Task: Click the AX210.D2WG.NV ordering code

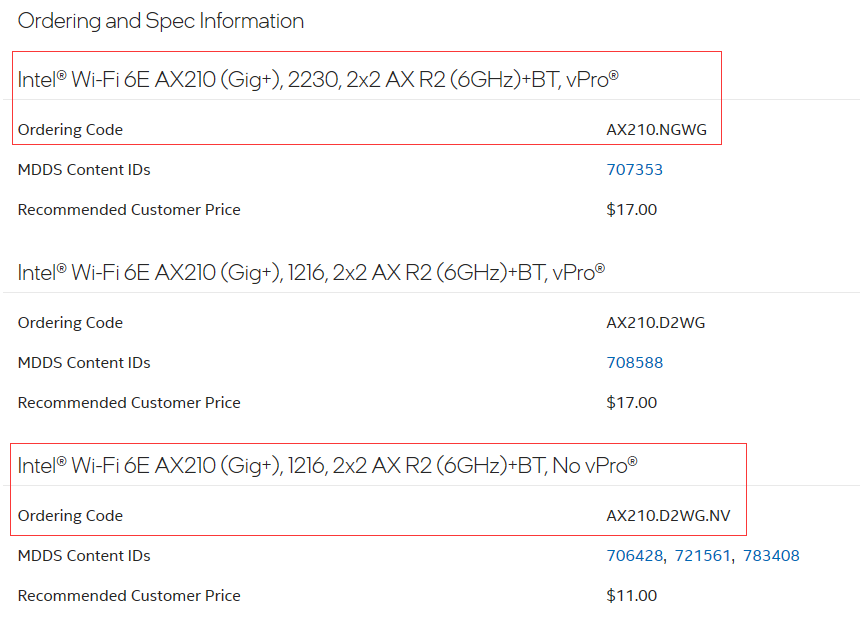Action: tap(668, 516)
